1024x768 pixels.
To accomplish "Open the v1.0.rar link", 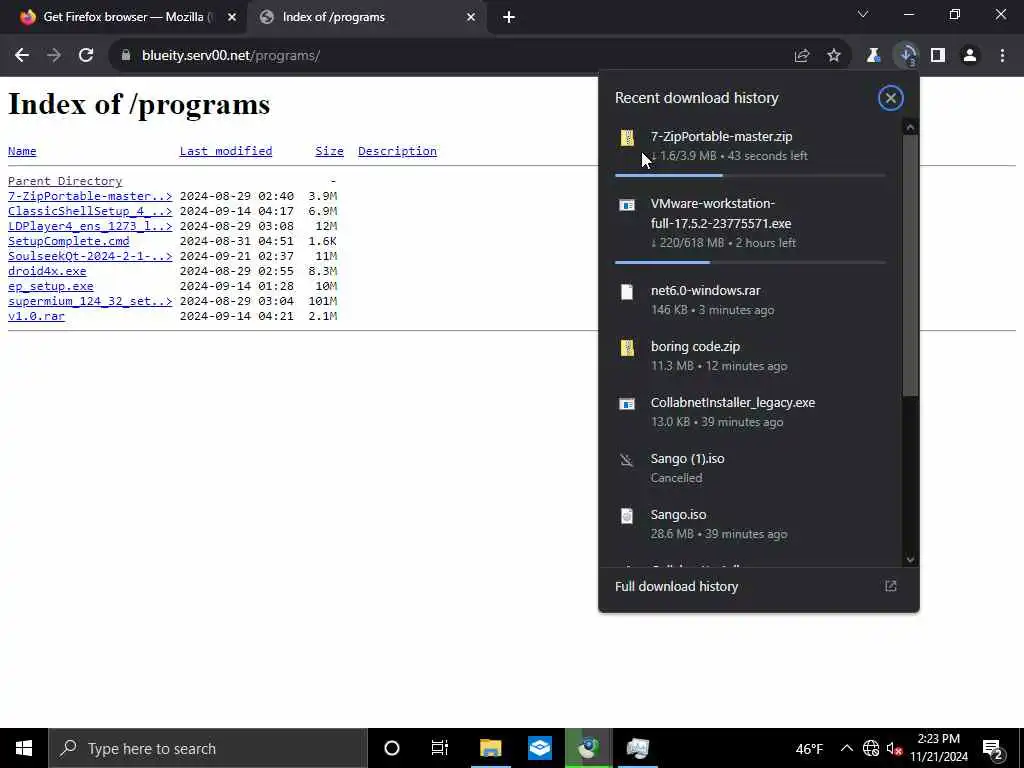I will (x=36, y=316).
